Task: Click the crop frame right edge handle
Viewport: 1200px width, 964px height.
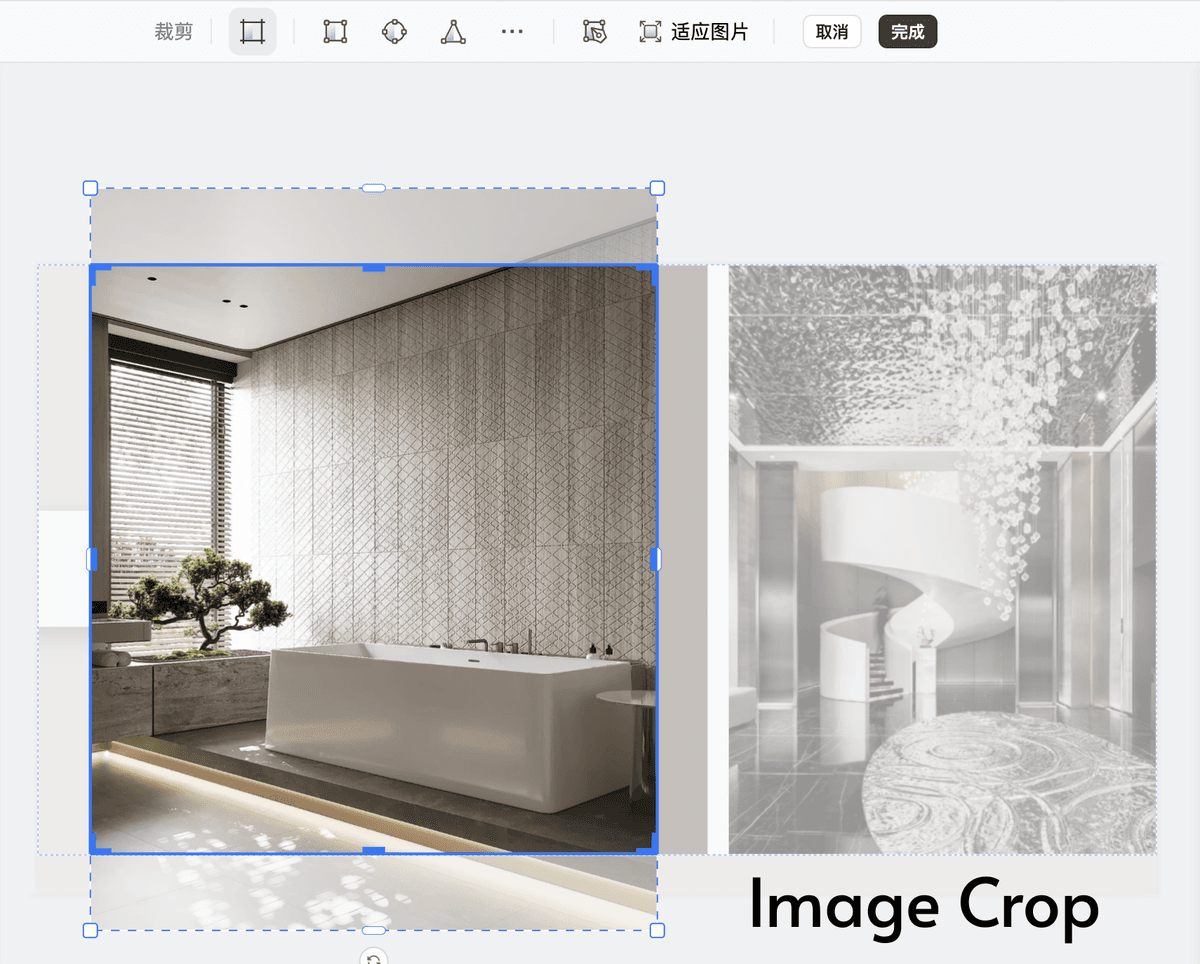Action: 655,559
